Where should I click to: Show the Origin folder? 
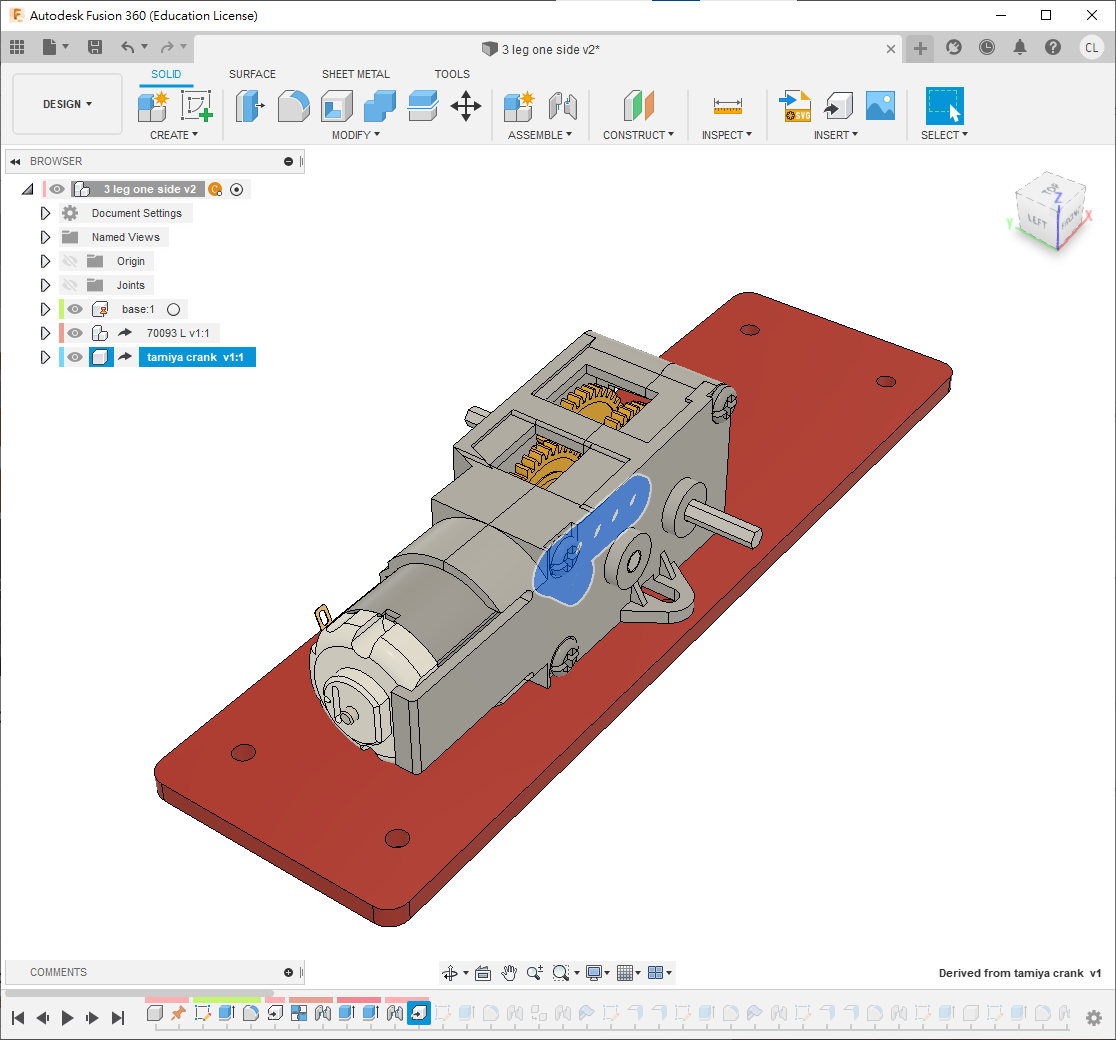coord(70,262)
